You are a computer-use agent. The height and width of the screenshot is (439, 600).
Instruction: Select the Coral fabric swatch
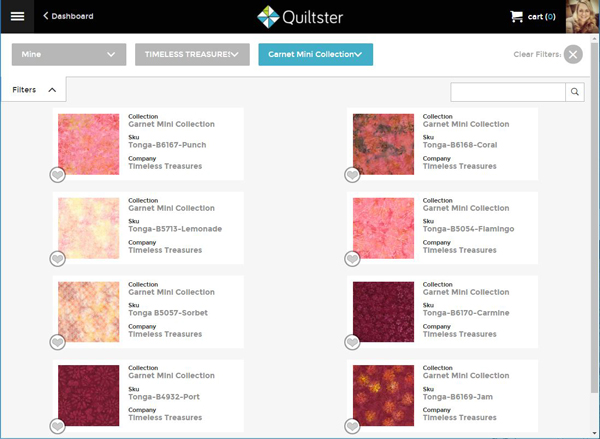click(383, 144)
